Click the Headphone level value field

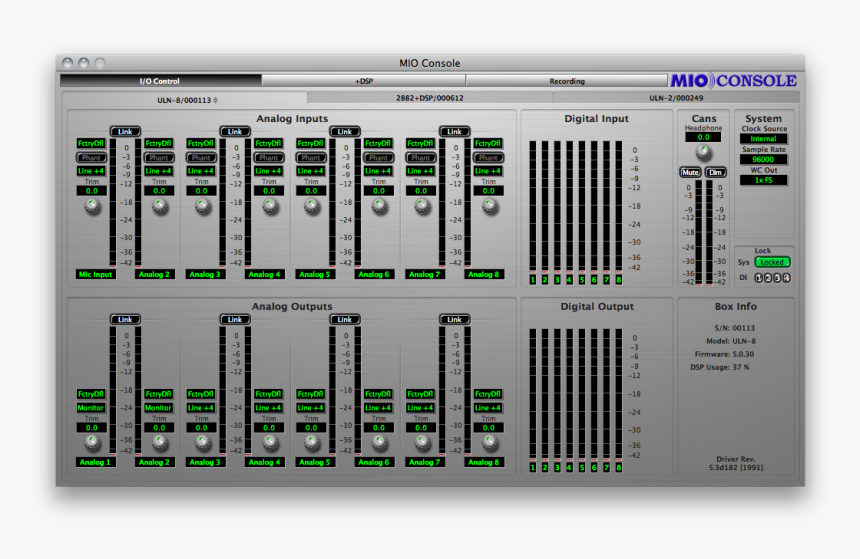703,137
